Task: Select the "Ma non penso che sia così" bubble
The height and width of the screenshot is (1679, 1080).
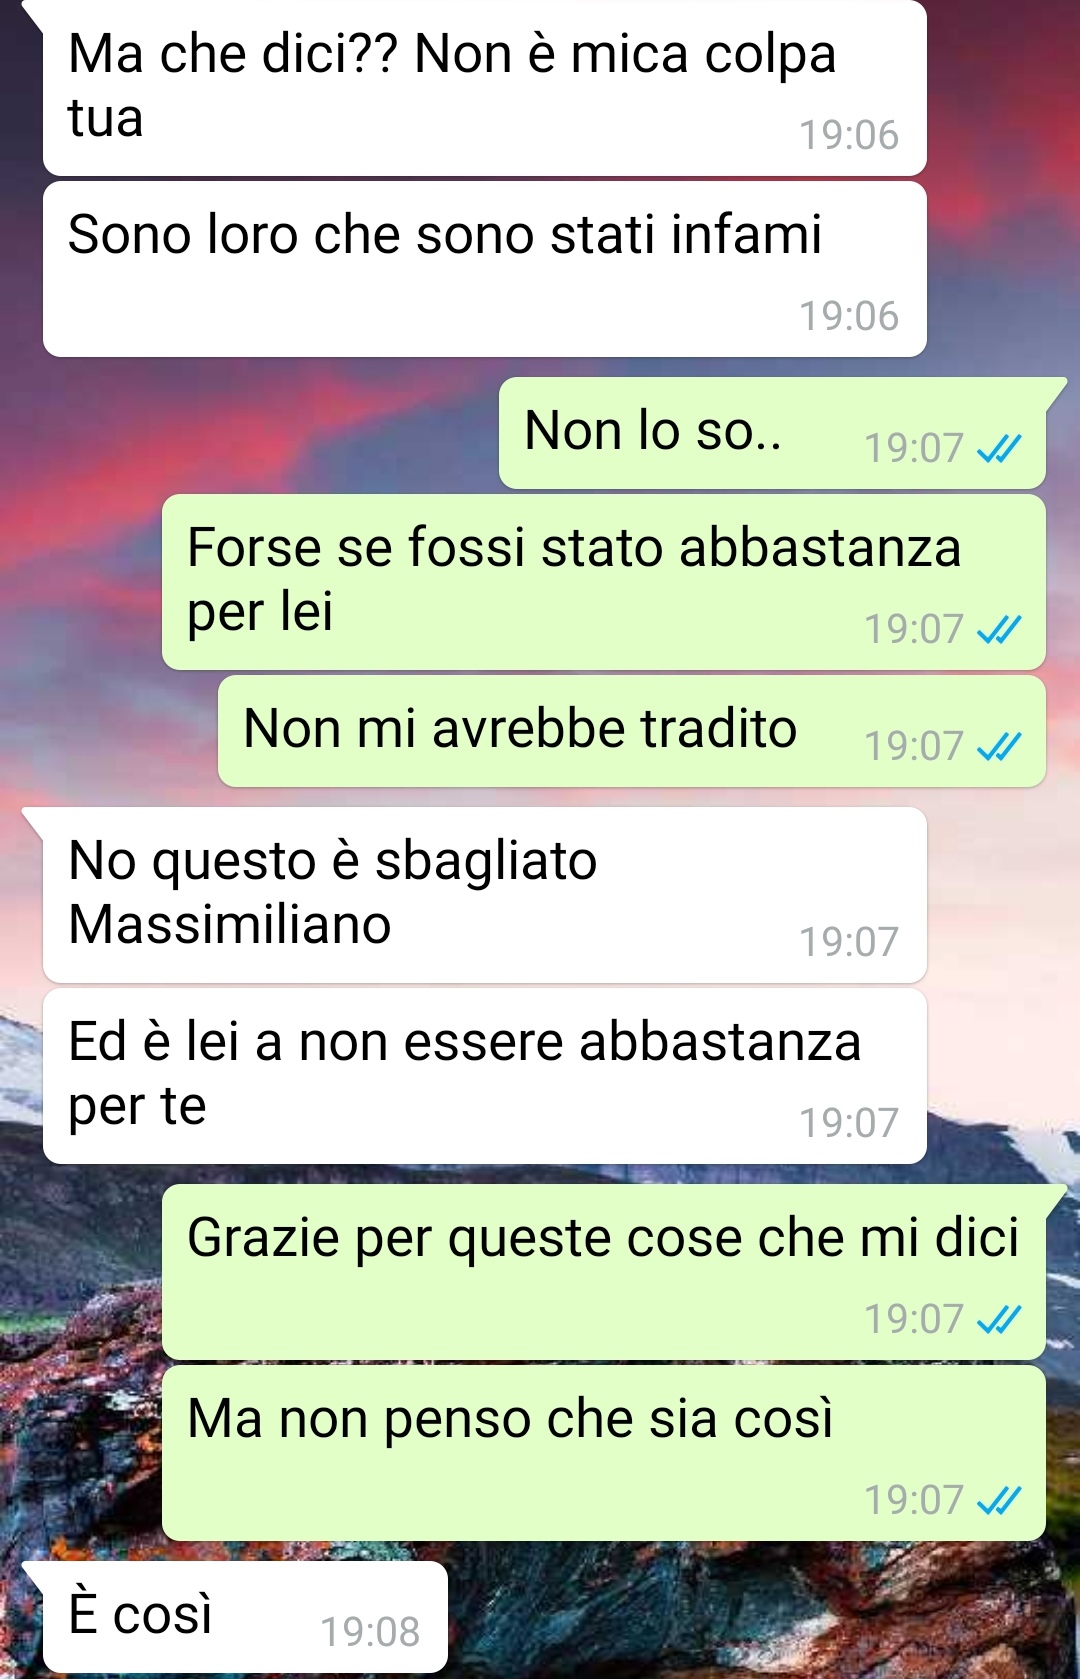Action: (x=603, y=1453)
